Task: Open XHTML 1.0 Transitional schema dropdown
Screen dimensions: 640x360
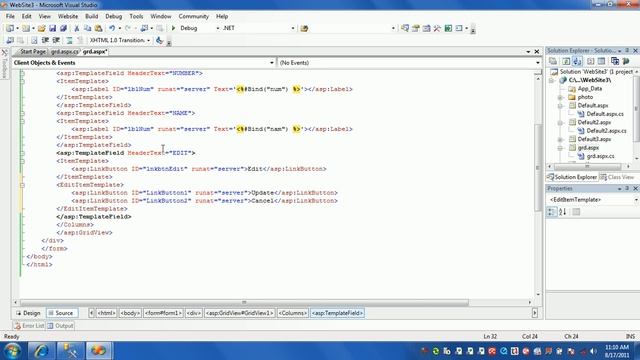Action: [148, 40]
